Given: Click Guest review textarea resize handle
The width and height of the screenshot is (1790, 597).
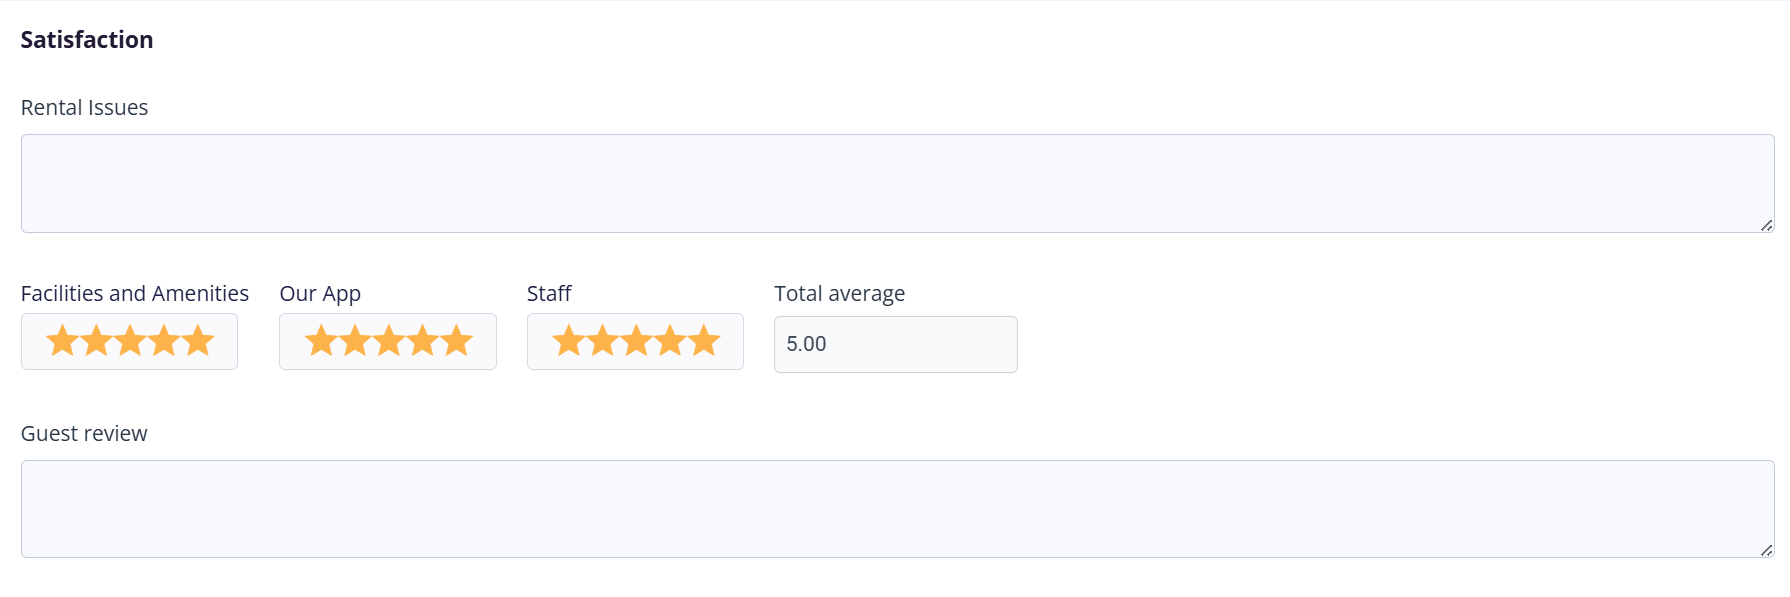Looking at the screenshot, I should click(x=1767, y=550).
